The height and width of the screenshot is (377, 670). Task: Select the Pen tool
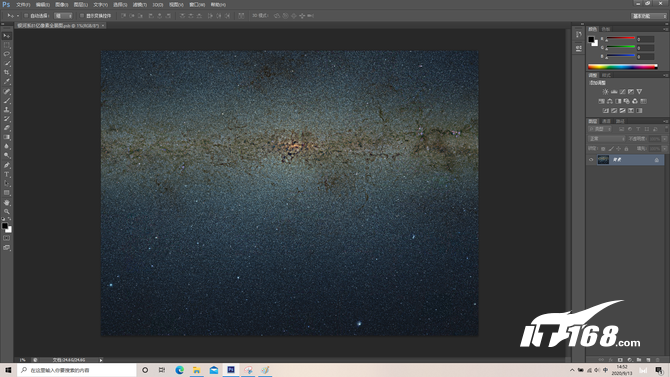(6, 165)
